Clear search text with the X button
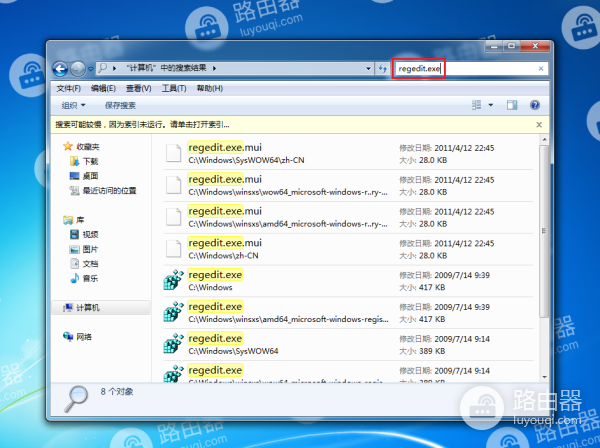 (541, 68)
